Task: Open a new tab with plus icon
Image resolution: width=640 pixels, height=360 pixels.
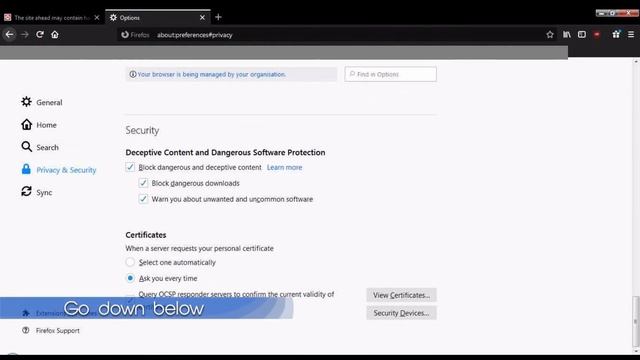Action: 218,17
